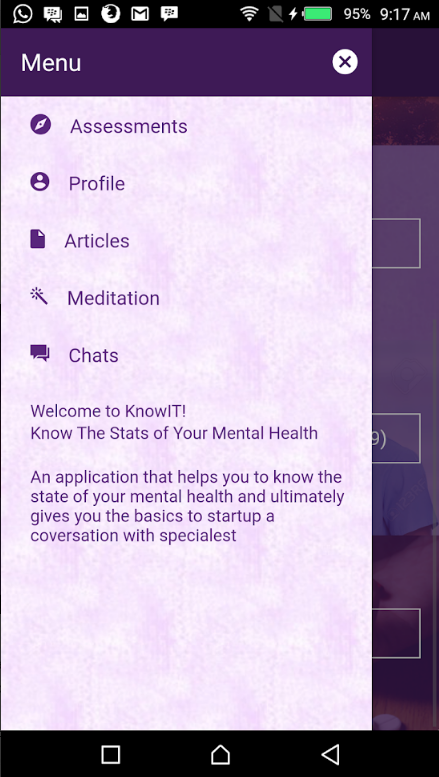The width and height of the screenshot is (439, 777).
Task: Tap the Profile person icon
Action: pos(40,182)
